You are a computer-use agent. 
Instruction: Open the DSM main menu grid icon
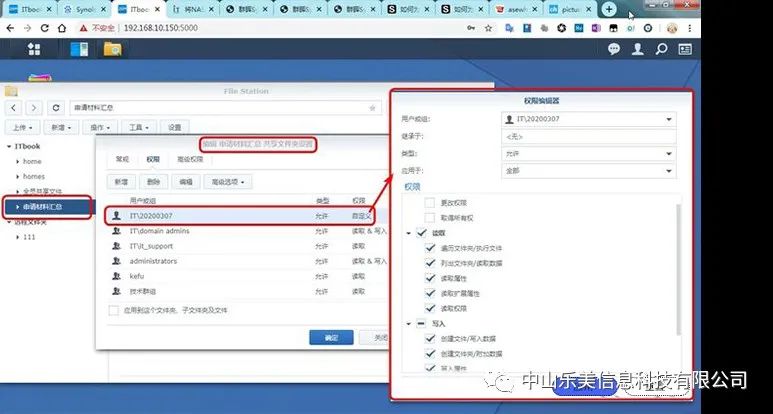tap(34, 49)
